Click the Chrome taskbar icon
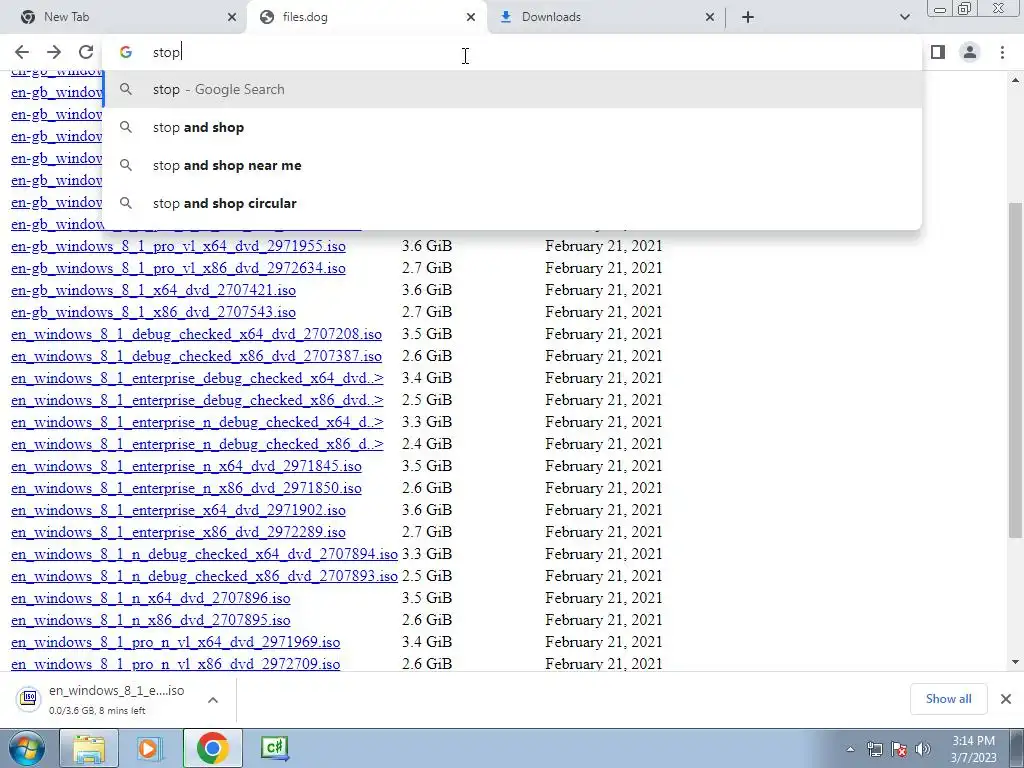Screen dimensions: 1024x768 click(212, 749)
